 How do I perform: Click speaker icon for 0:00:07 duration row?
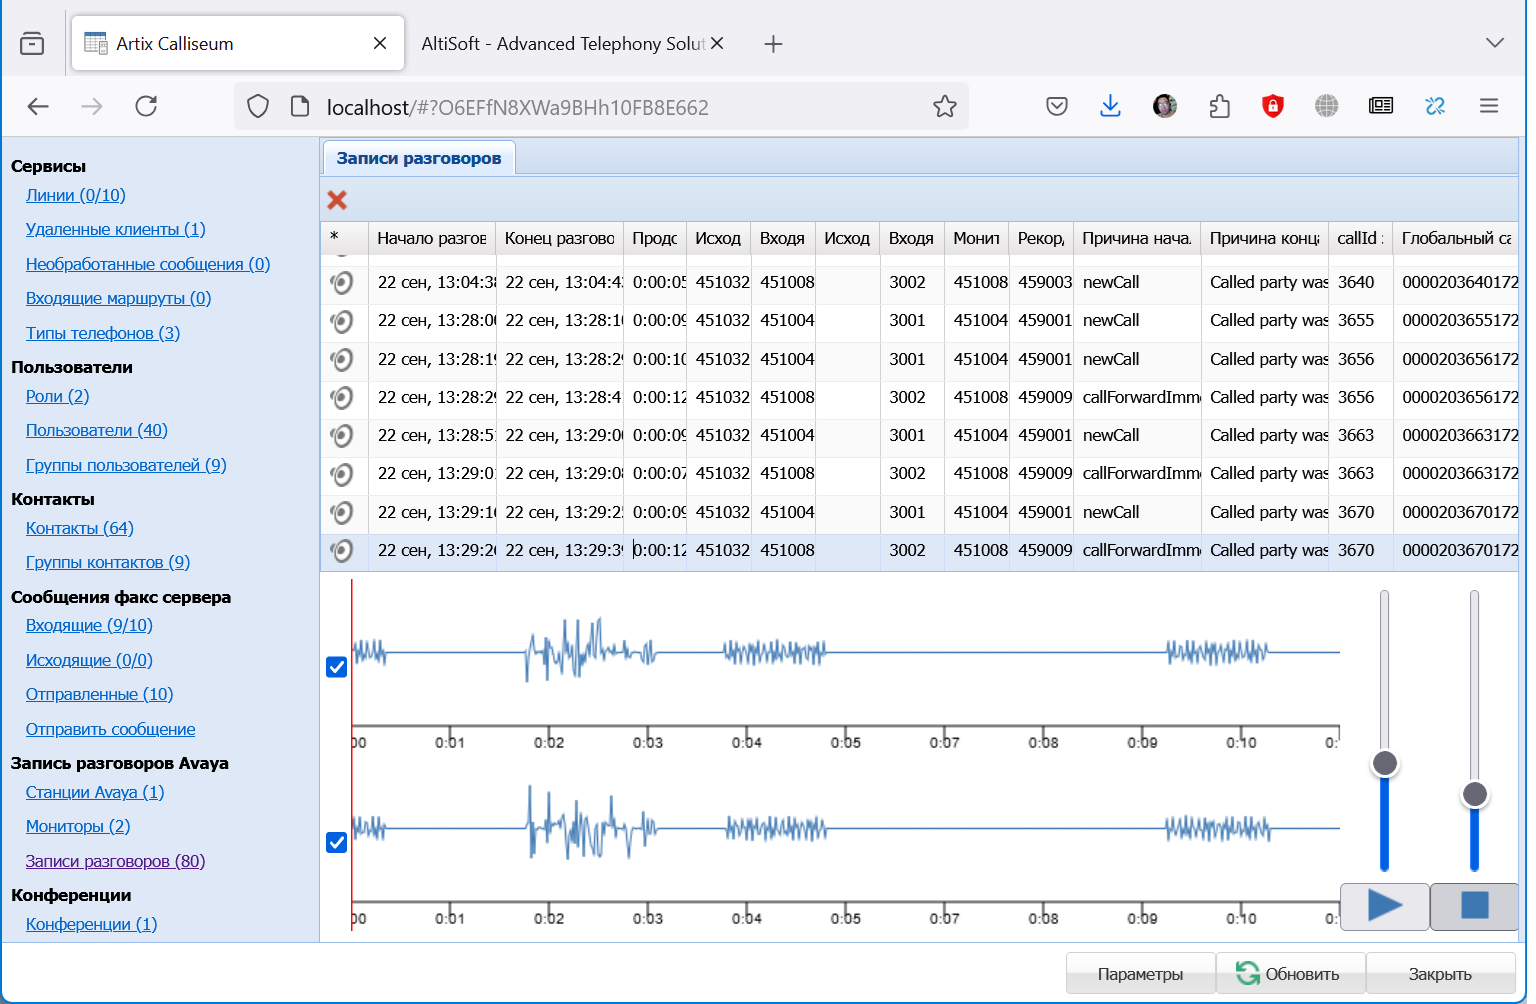click(x=342, y=474)
